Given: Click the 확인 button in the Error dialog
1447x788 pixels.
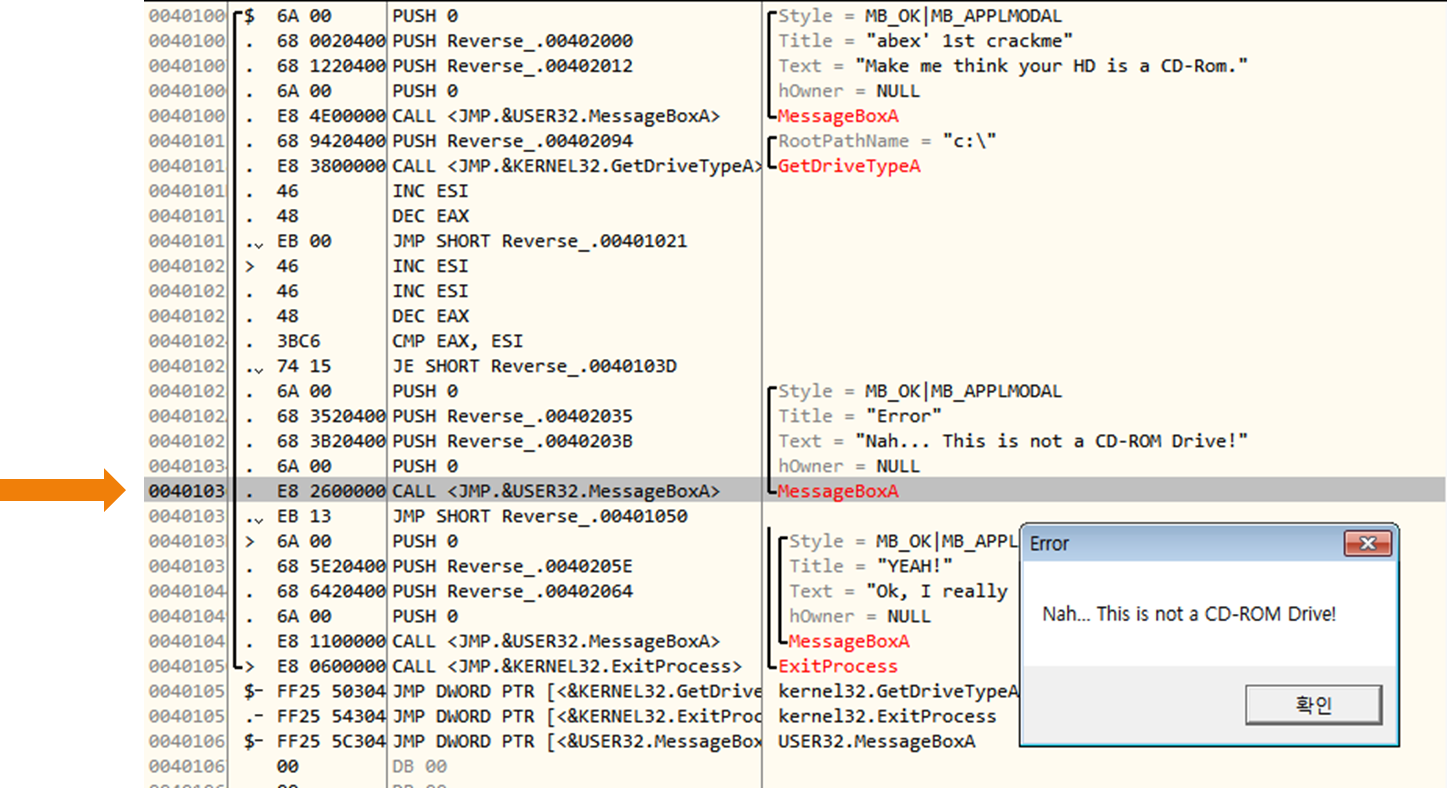Looking at the screenshot, I should pos(1313,705).
